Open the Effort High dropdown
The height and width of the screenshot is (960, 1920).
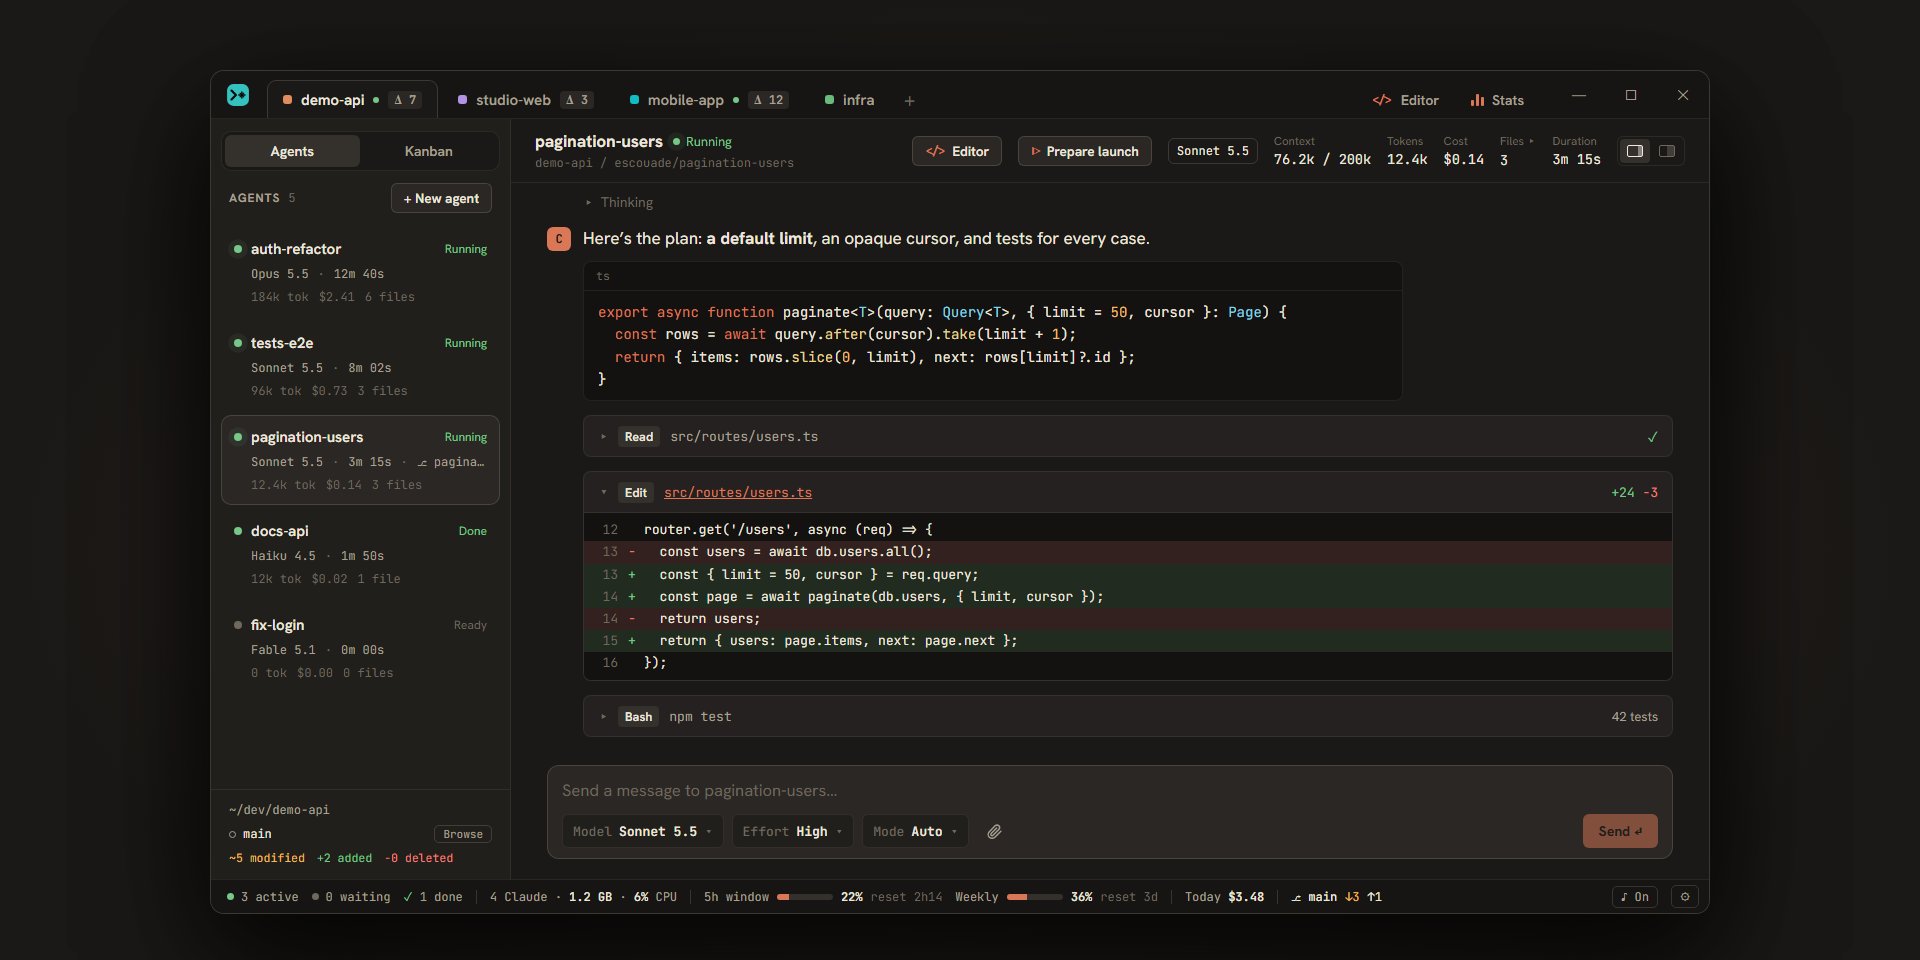coord(793,832)
